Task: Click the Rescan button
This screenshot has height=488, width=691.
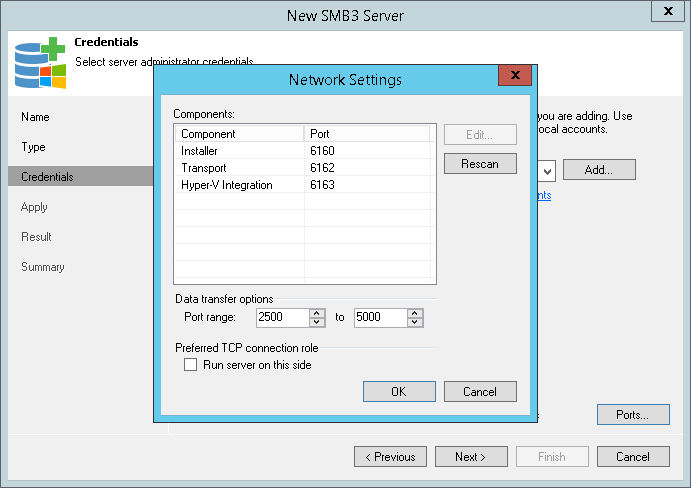Action: tap(480, 163)
